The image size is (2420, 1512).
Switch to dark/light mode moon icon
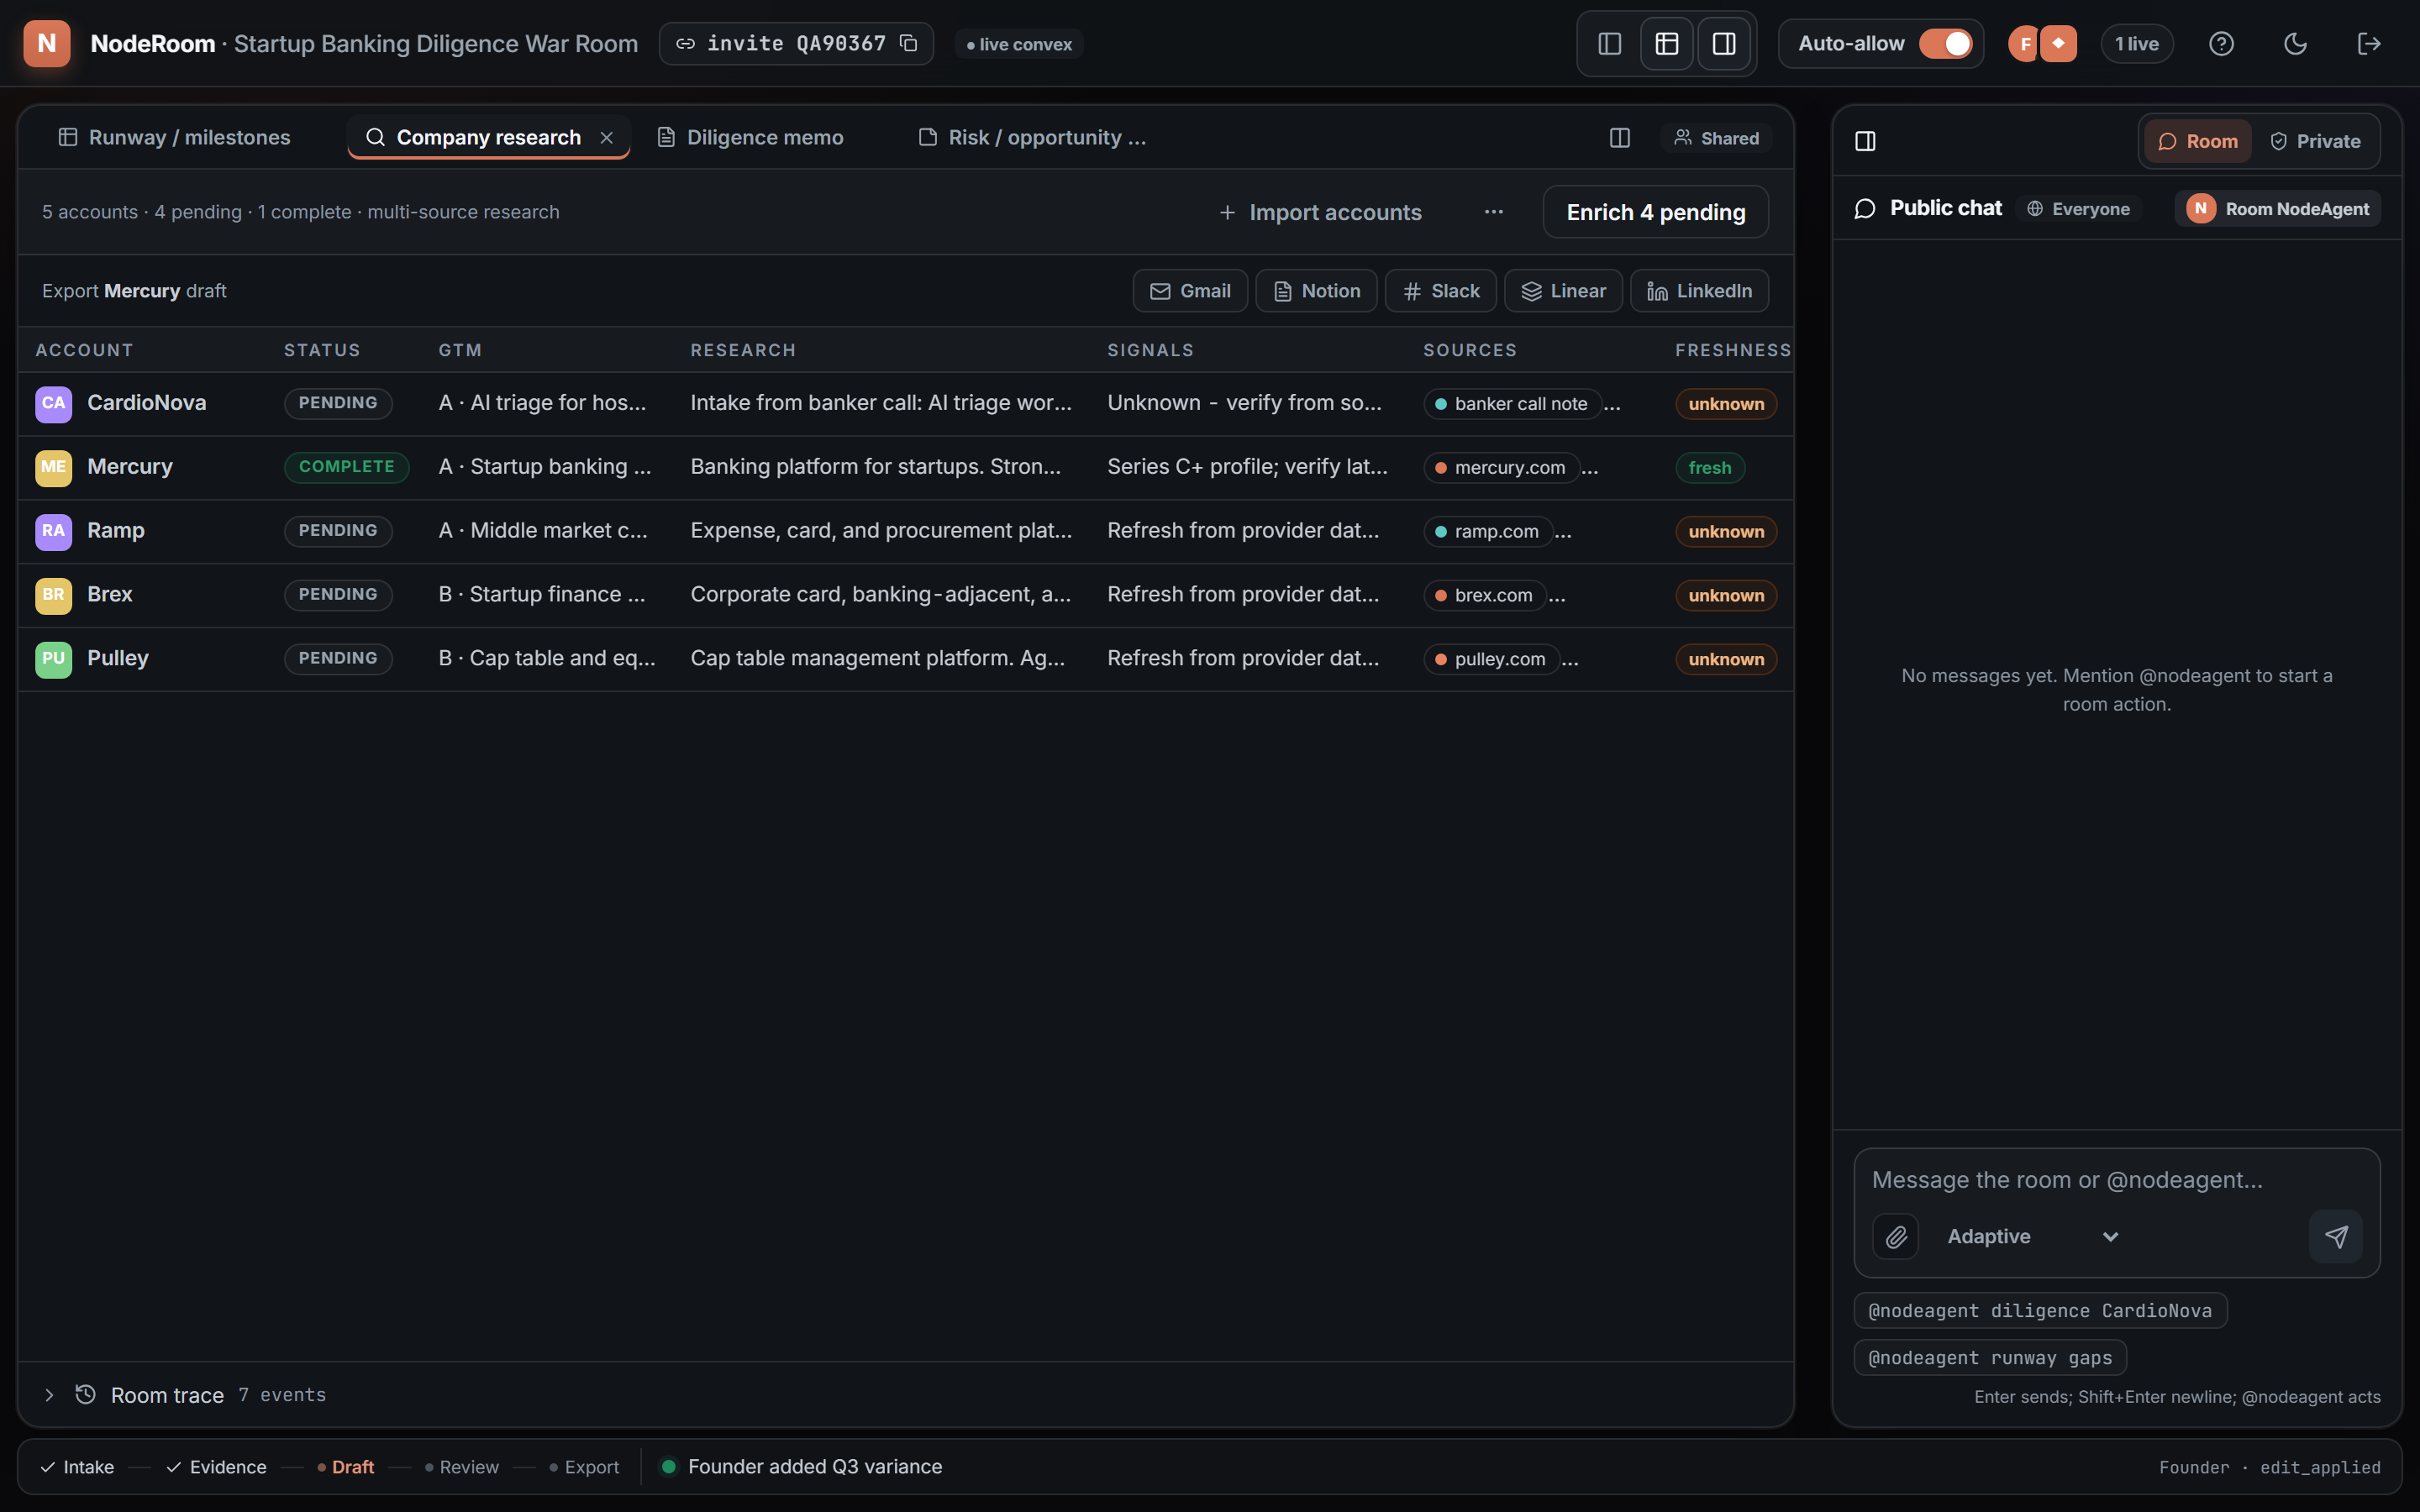click(x=2295, y=43)
